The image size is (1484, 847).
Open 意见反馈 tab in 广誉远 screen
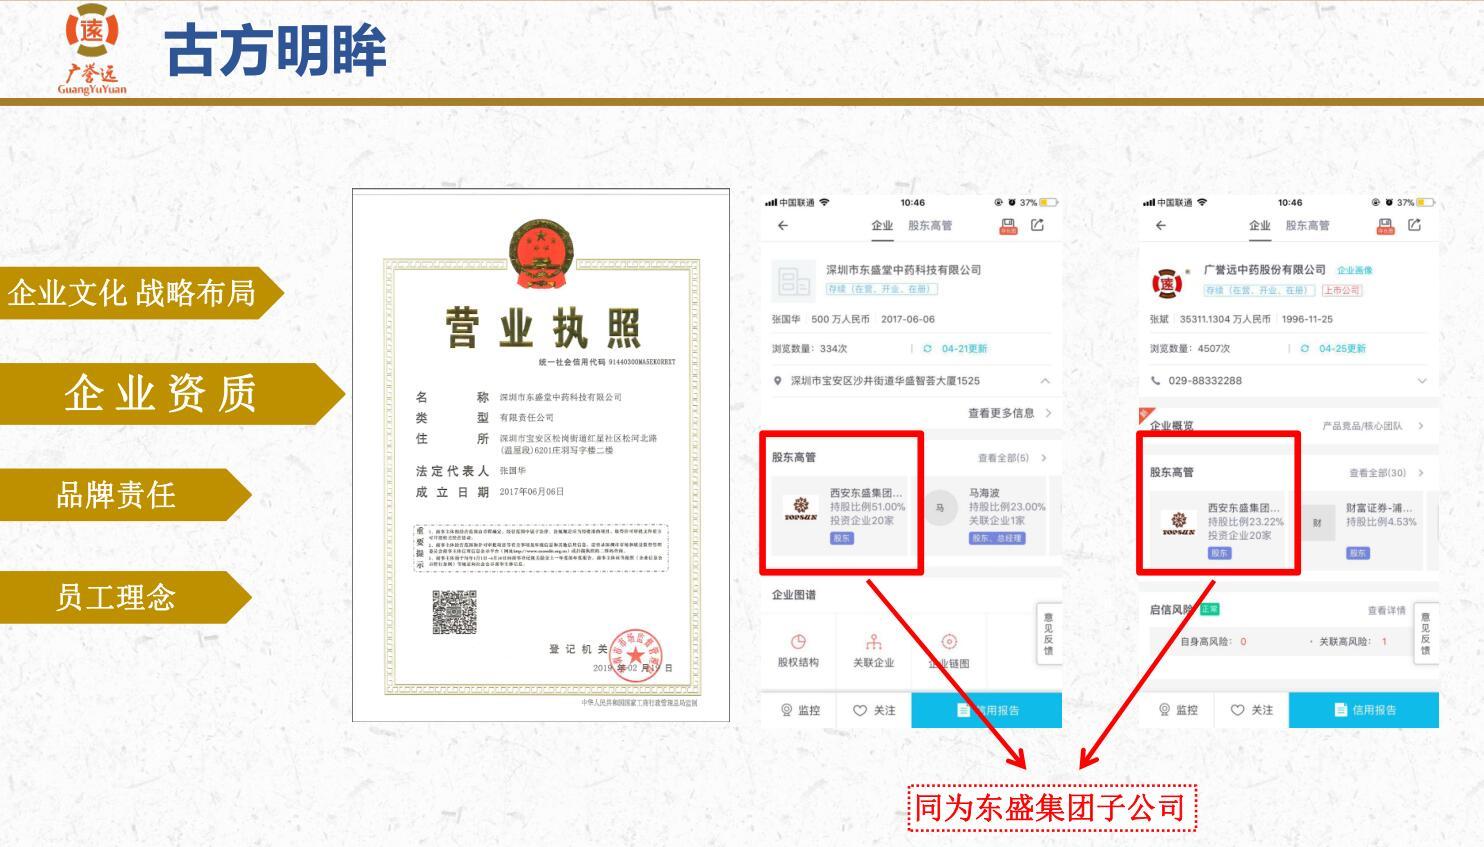pyautogui.click(x=1426, y=633)
